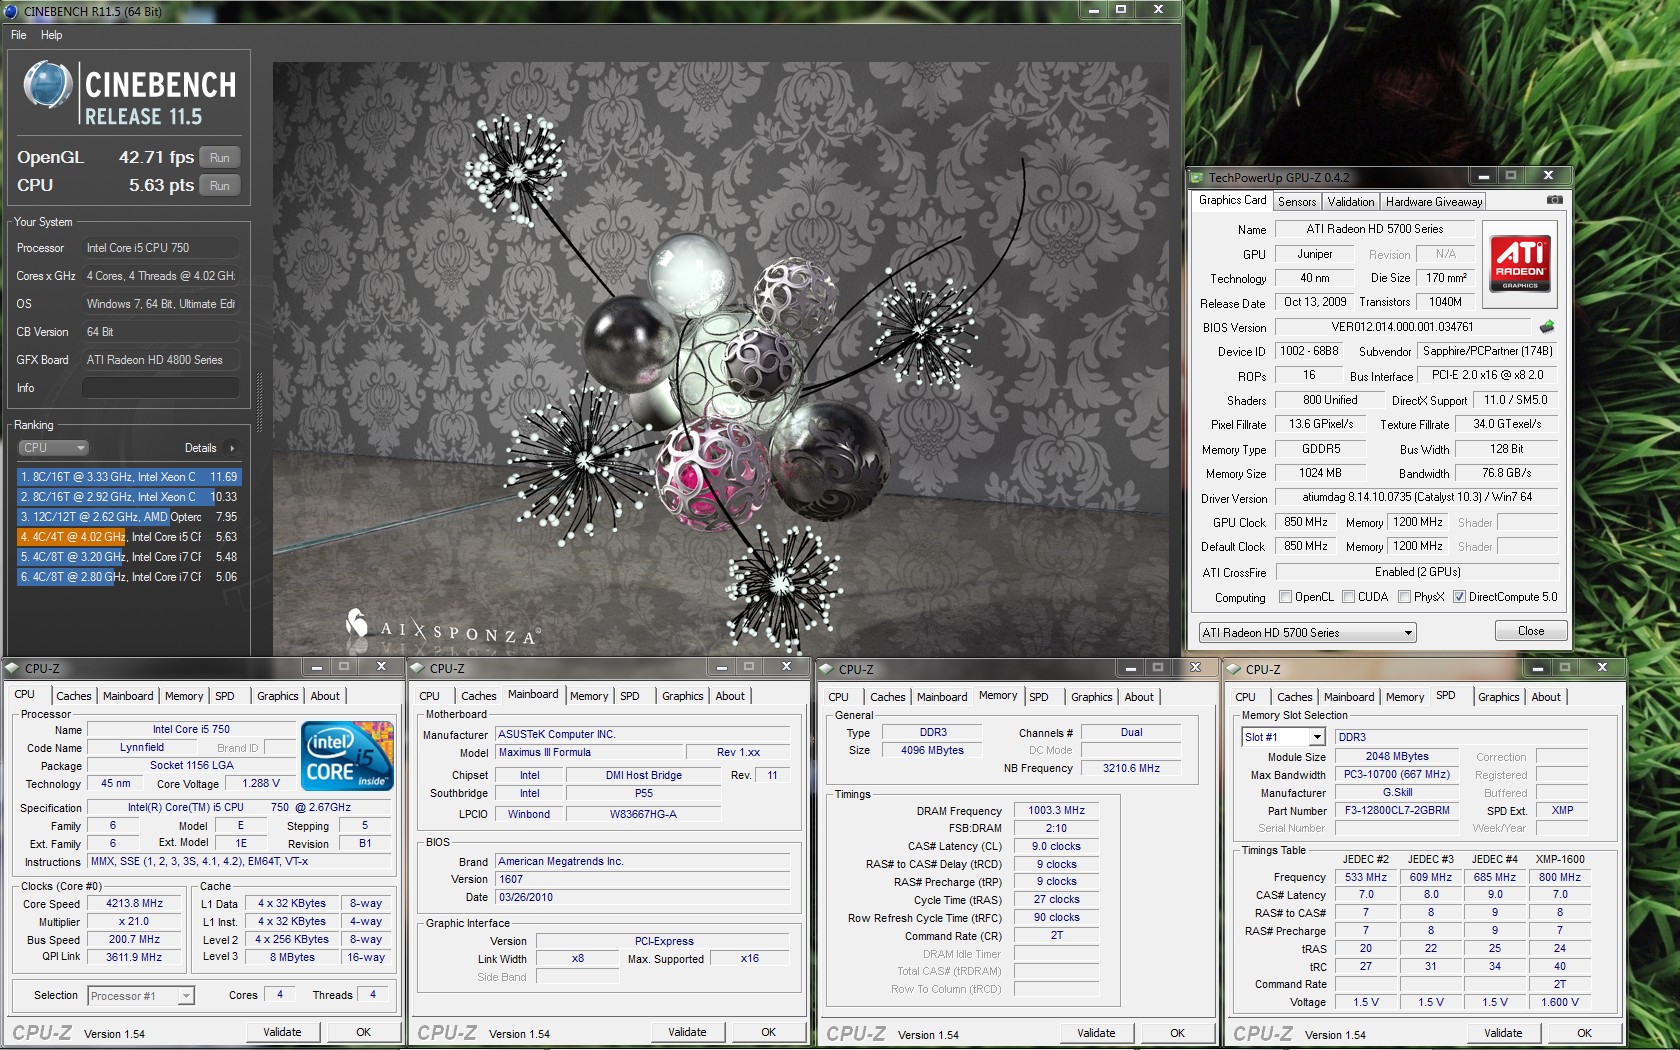The image size is (1680, 1050).
Task: Expand ranking Details arrow
Action: pyautogui.click(x=232, y=448)
